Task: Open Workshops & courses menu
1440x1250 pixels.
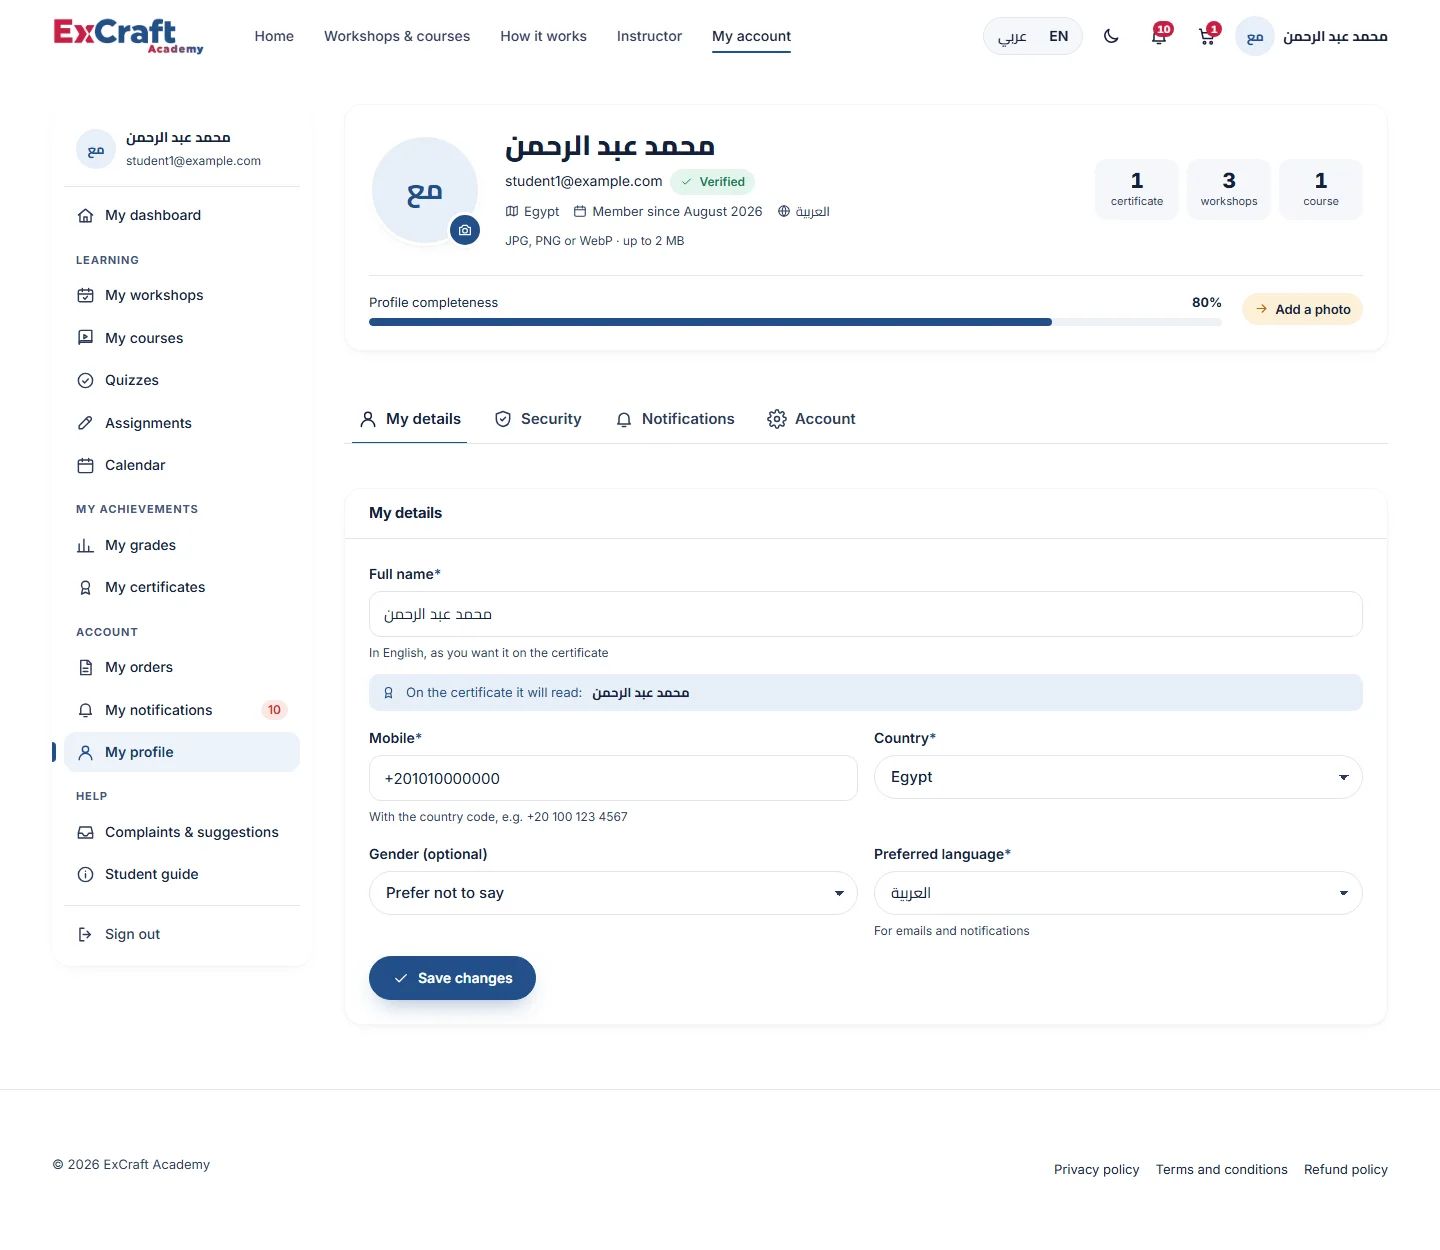Action: click(397, 36)
